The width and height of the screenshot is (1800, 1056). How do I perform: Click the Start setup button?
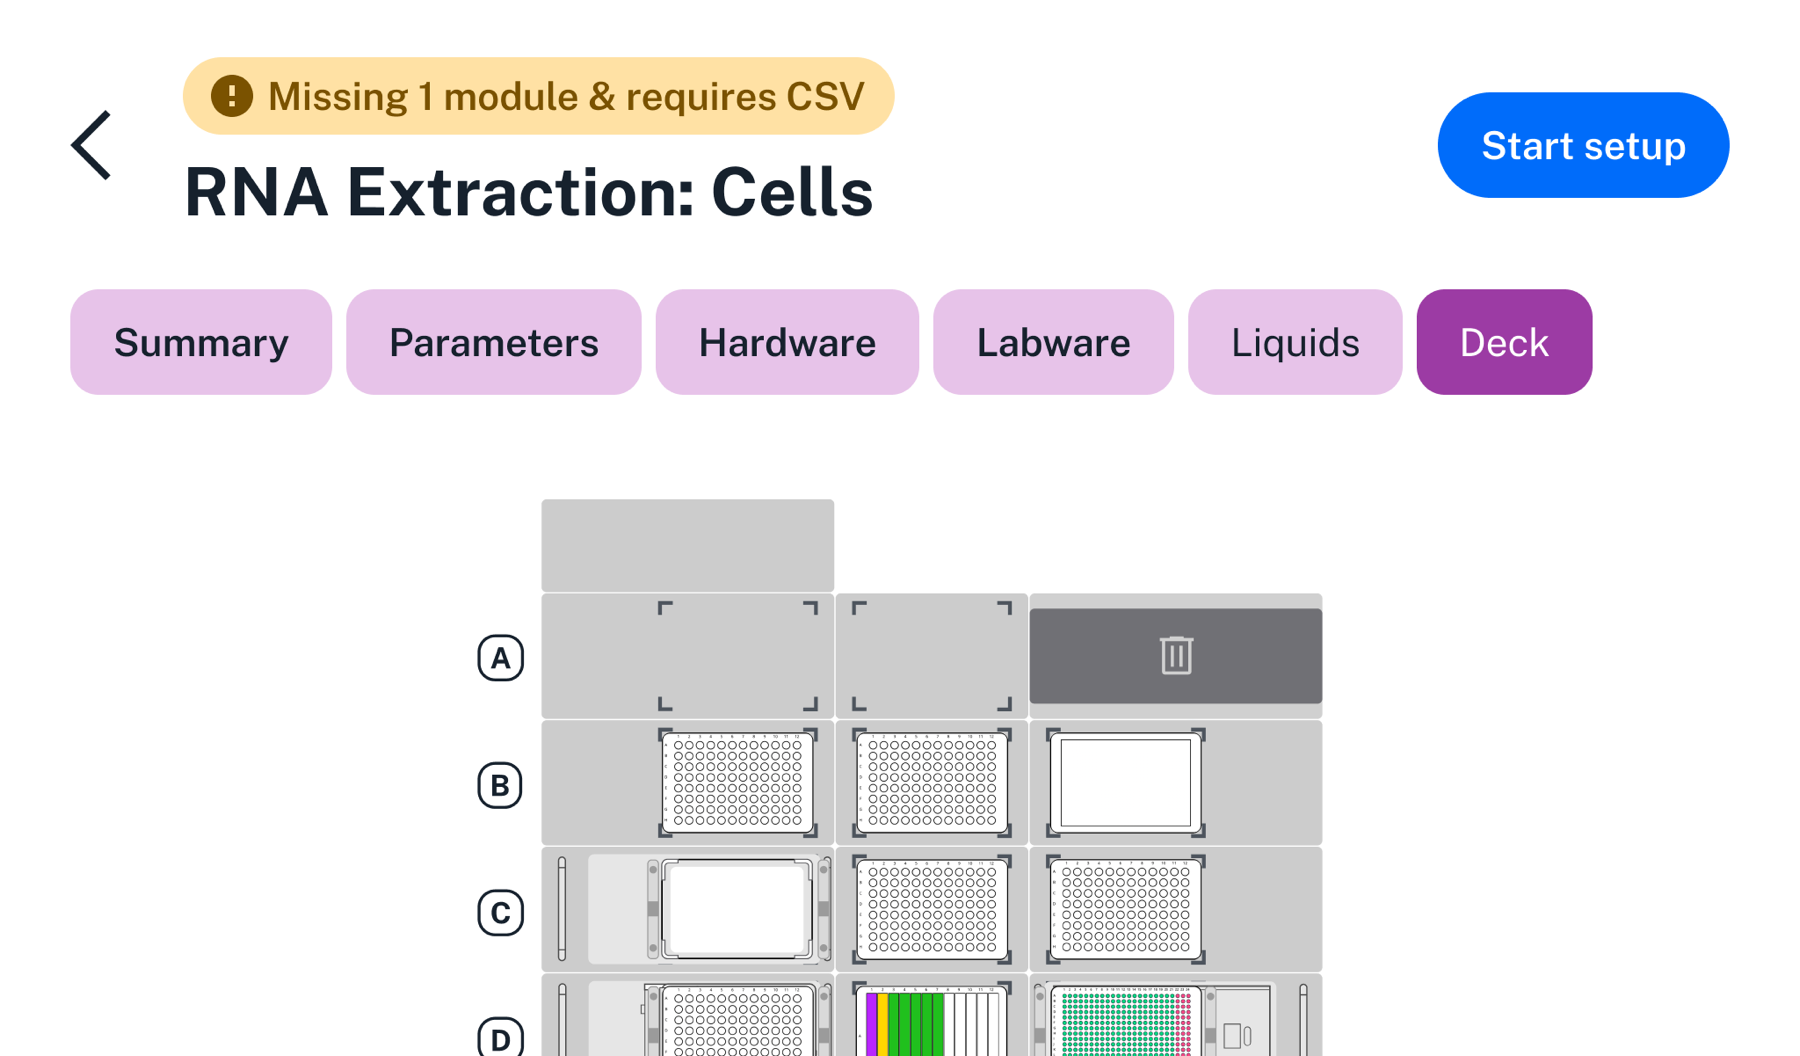[1582, 144]
